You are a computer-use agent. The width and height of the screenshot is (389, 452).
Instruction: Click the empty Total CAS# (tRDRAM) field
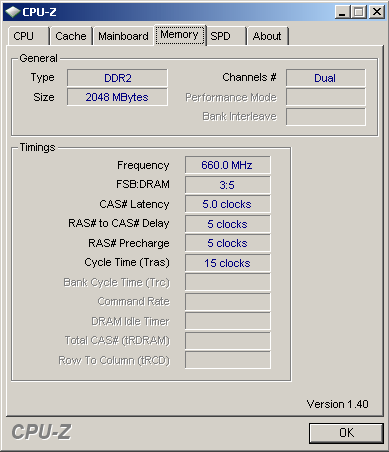tap(228, 341)
